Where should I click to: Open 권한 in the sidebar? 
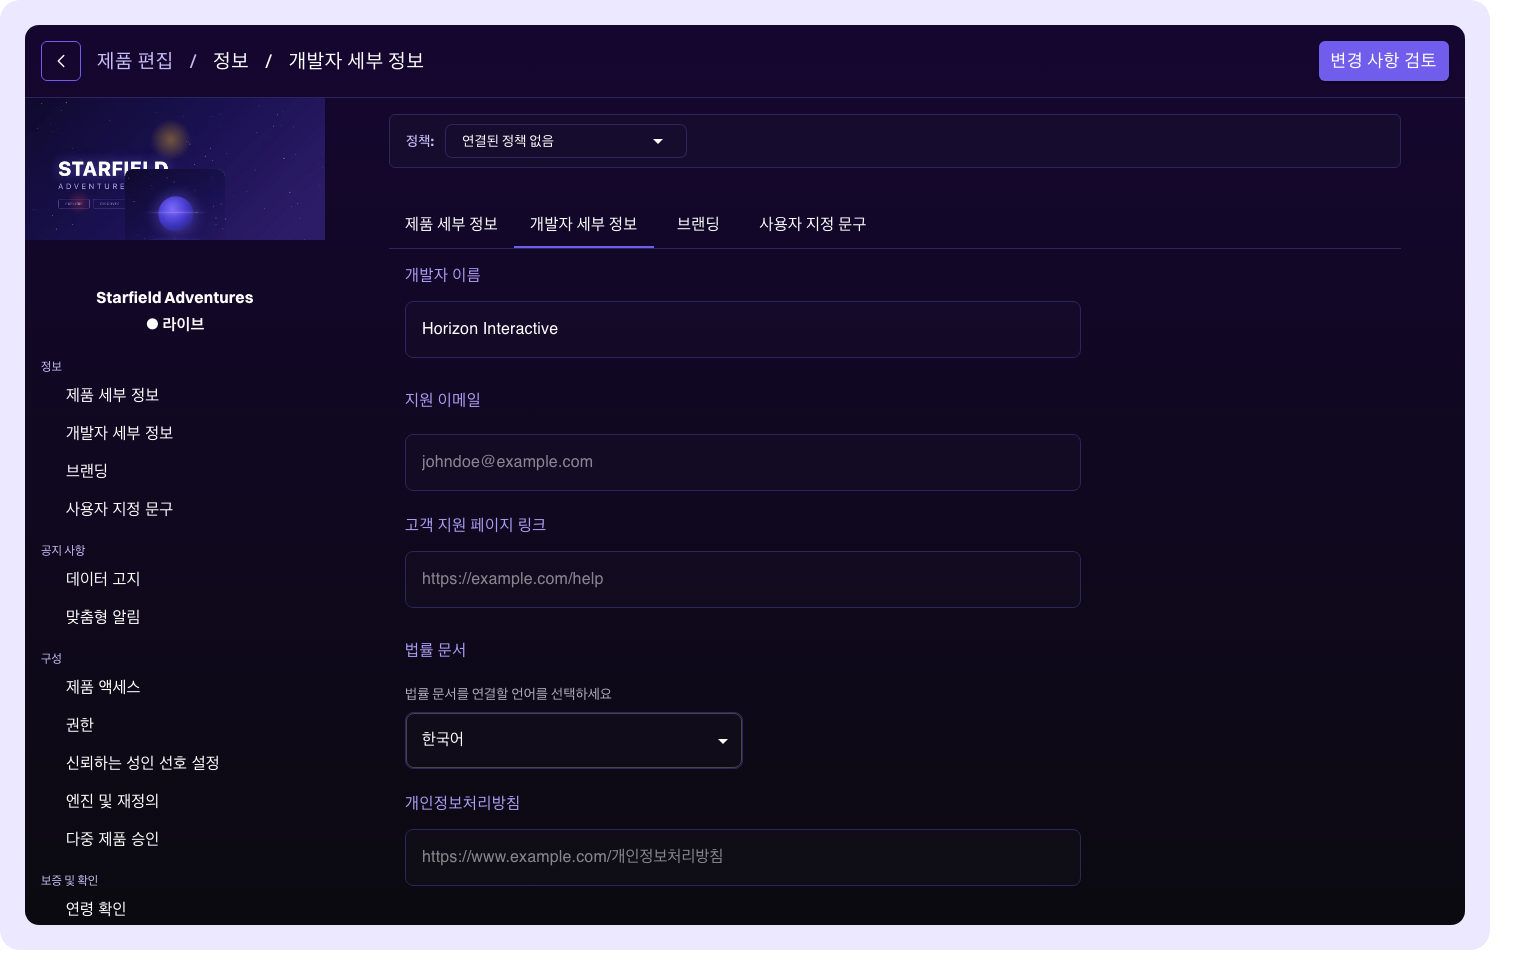click(80, 725)
